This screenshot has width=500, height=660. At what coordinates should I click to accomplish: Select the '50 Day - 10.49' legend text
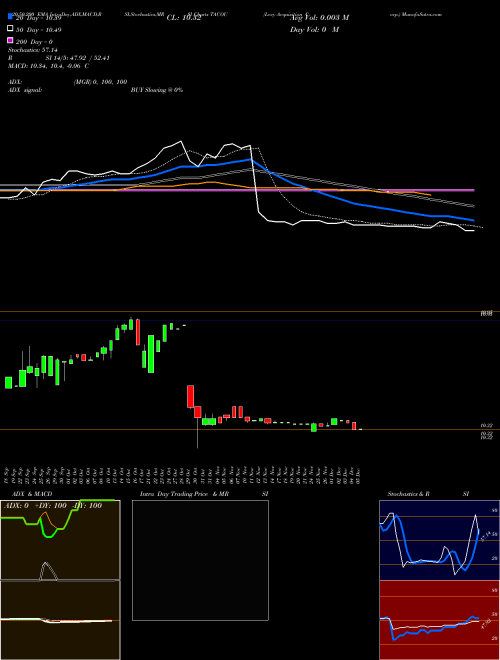pyautogui.click(x=38, y=30)
